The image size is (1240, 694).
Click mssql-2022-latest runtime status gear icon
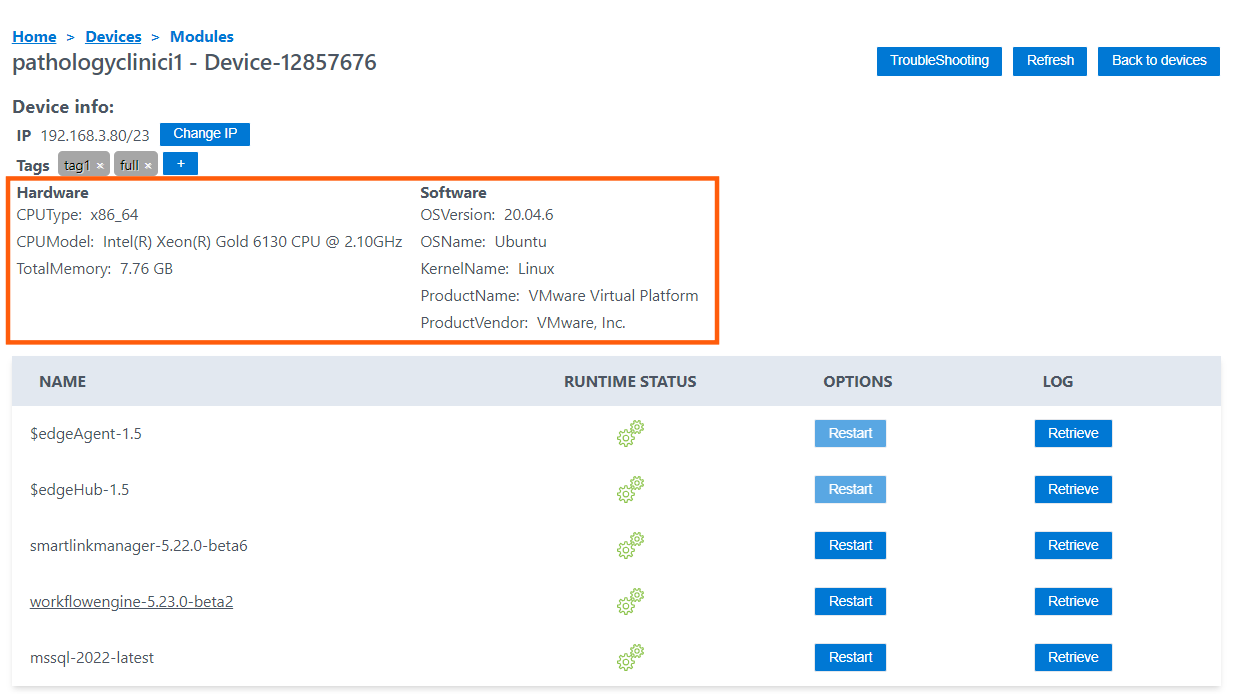[x=630, y=658]
